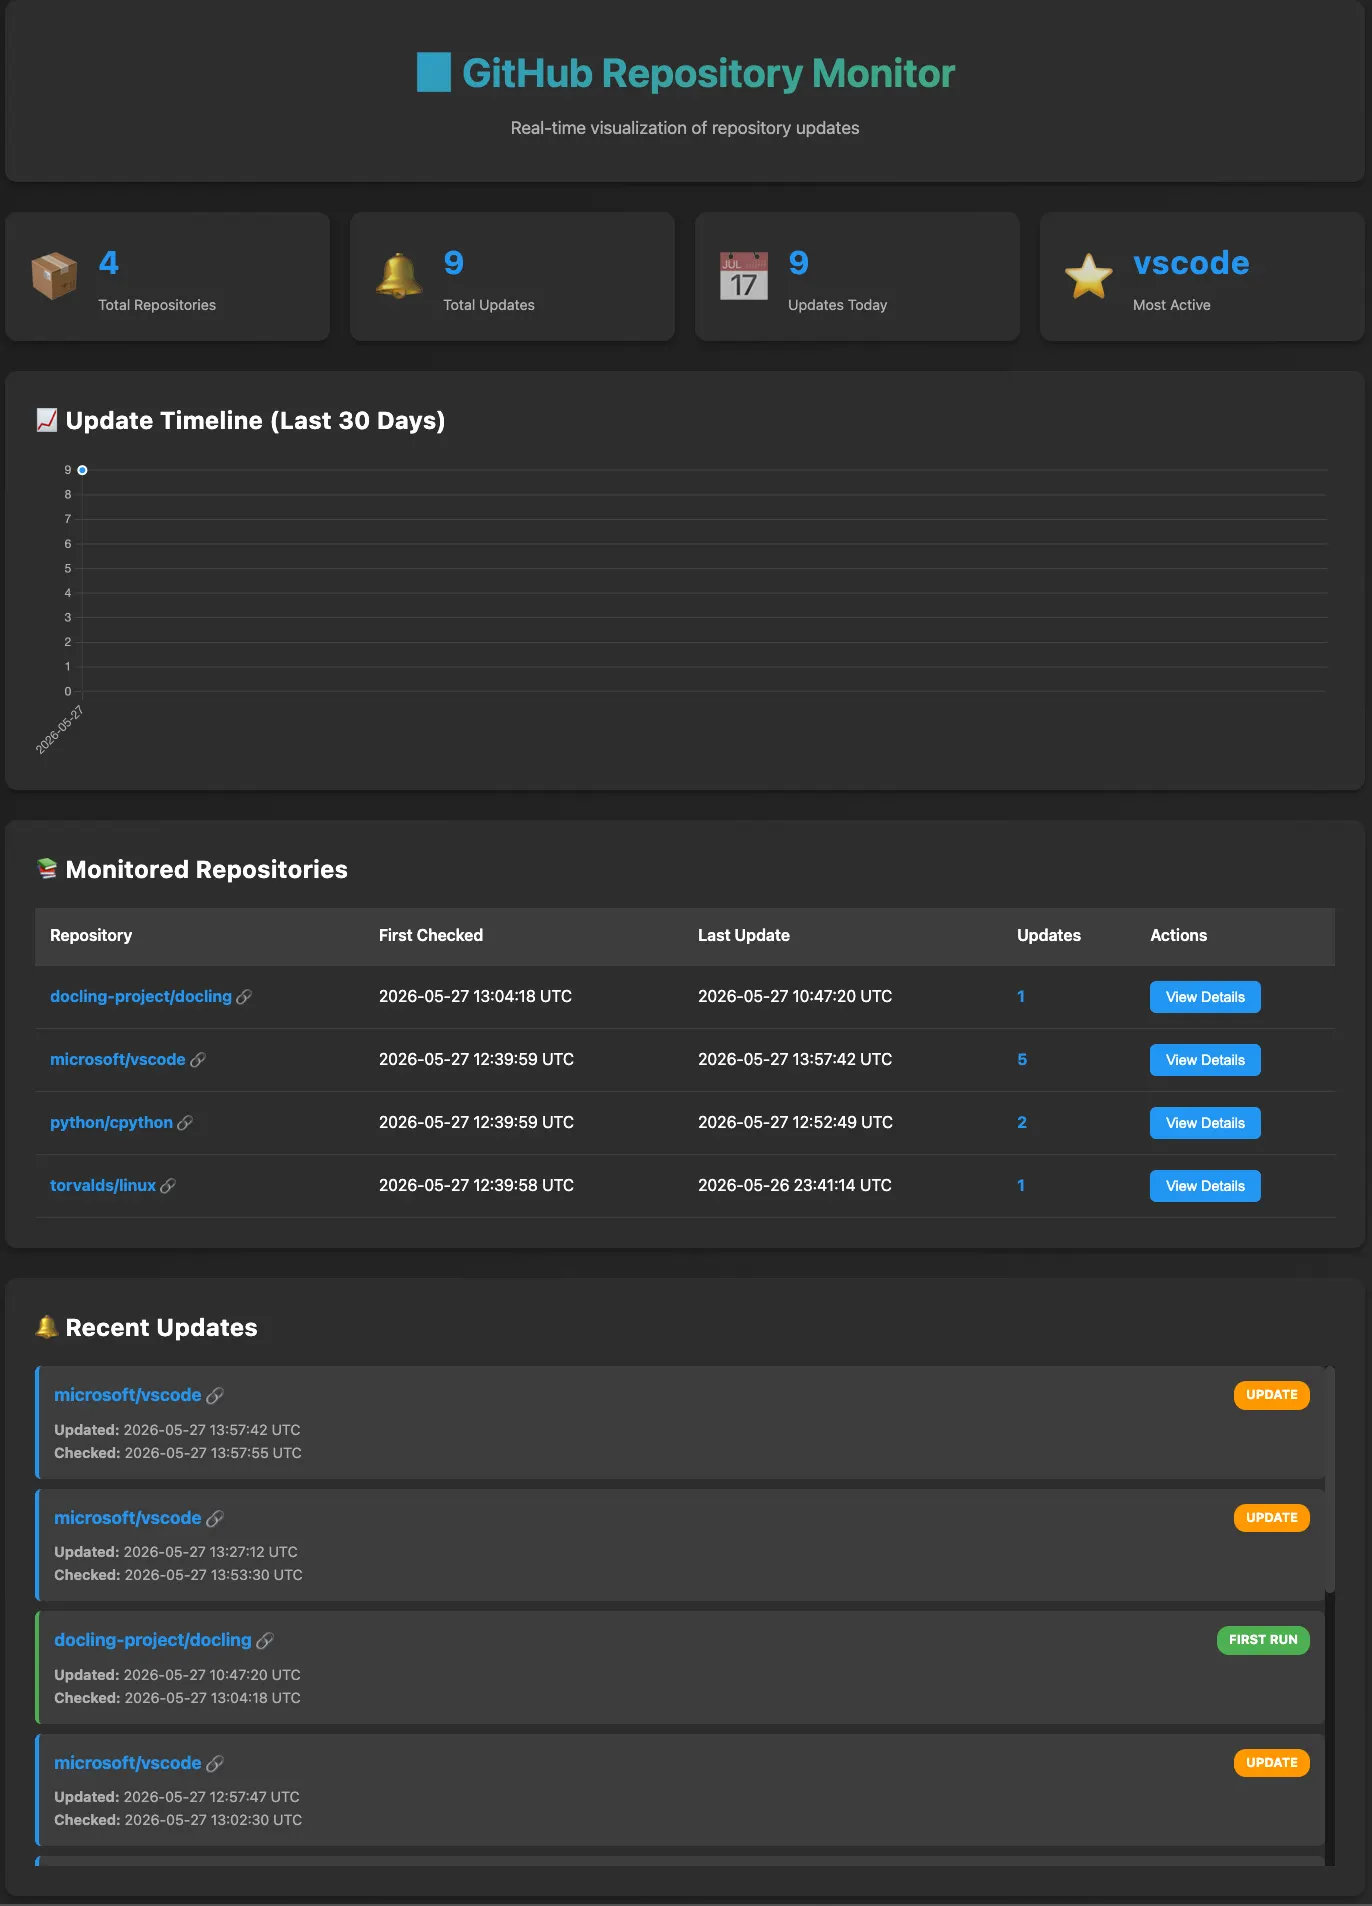Click link icon on docling entry in Recent Updates

pos(265,1641)
